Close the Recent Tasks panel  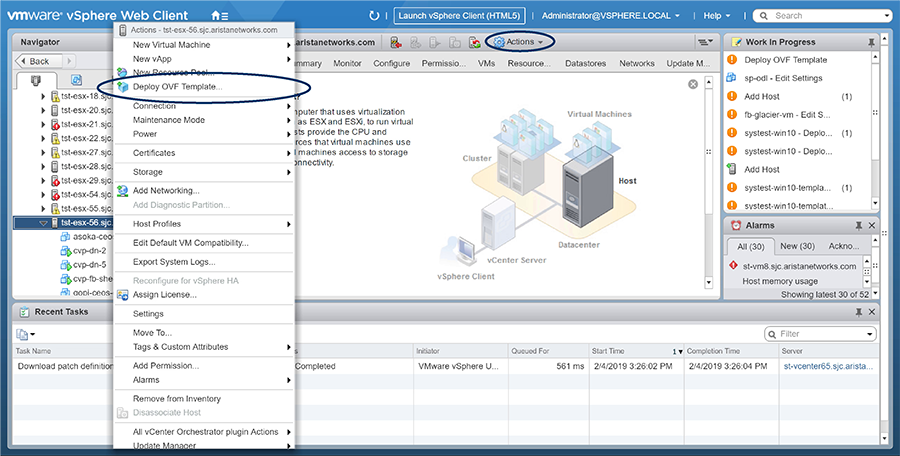(872, 312)
